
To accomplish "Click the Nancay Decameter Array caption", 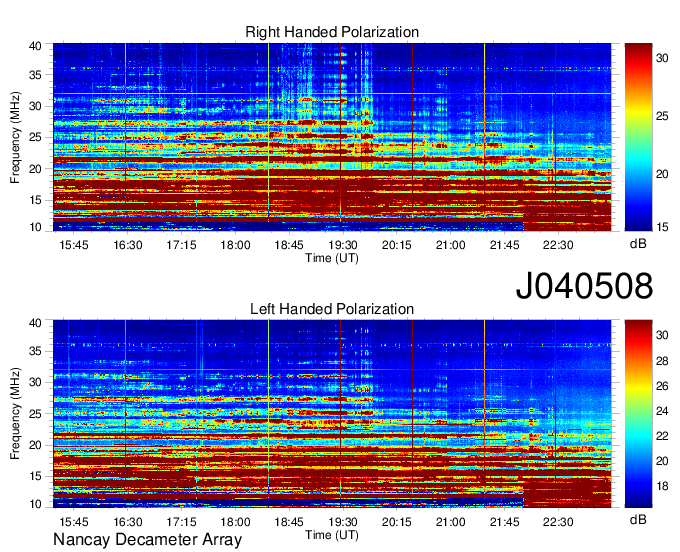I will pyautogui.click(x=147, y=540).
